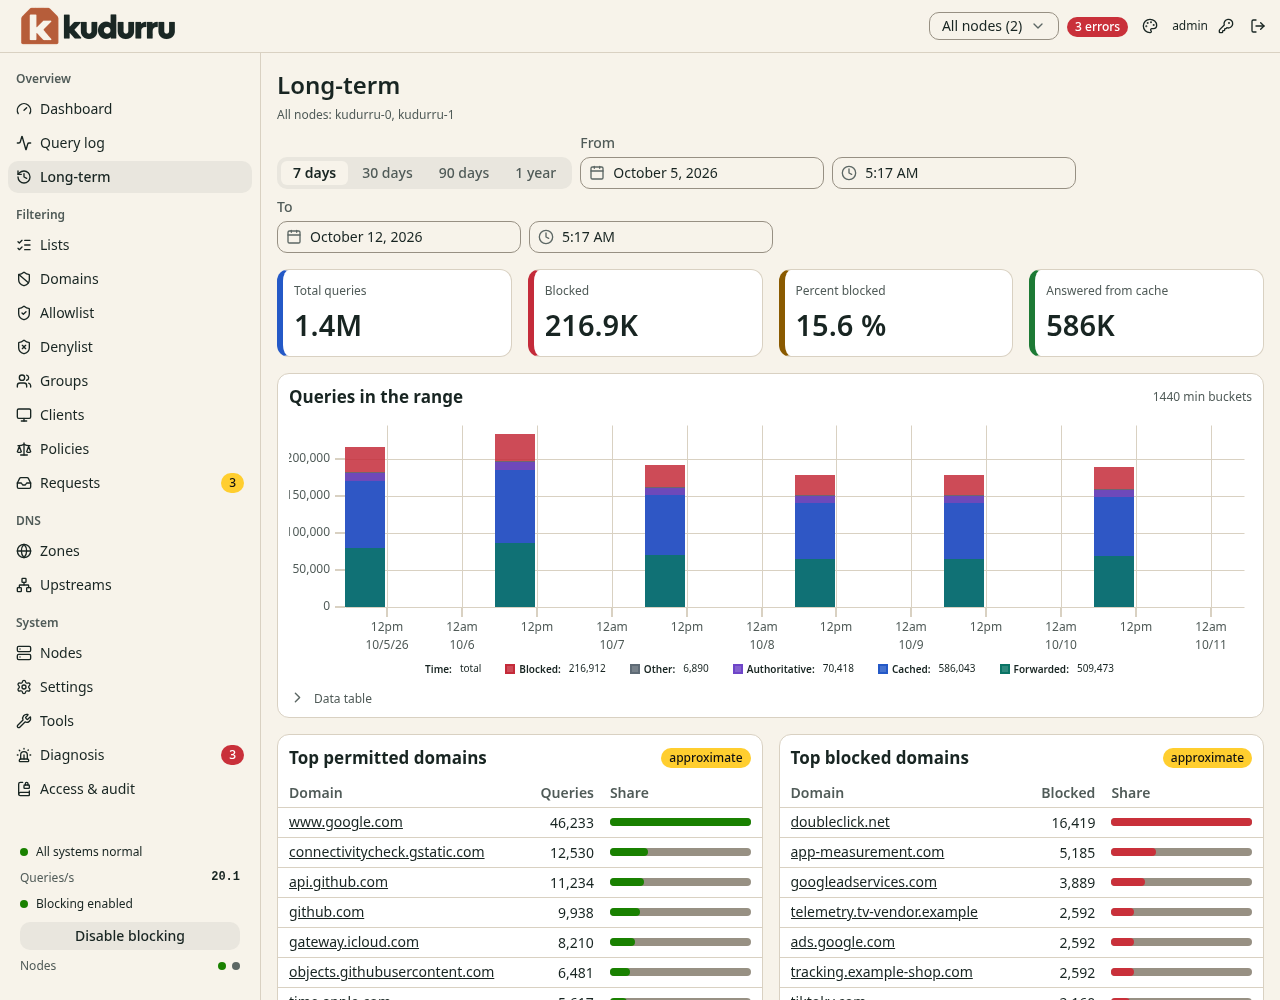The height and width of the screenshot is (1000, 1280).
Task: Switch to the 90 days range
Action: pyautogui.click(x=464, y=173)
